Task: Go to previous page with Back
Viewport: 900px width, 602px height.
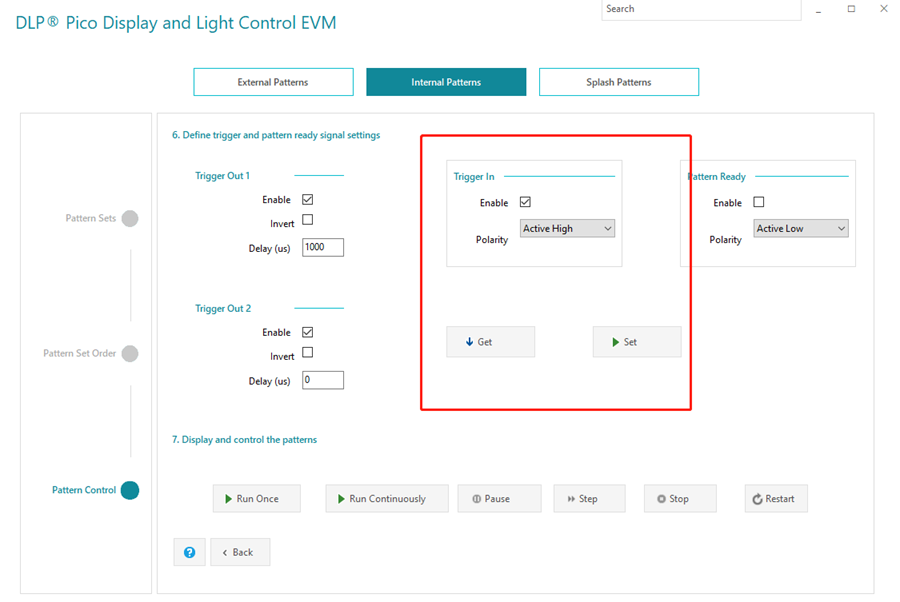Action: [240, 552]
